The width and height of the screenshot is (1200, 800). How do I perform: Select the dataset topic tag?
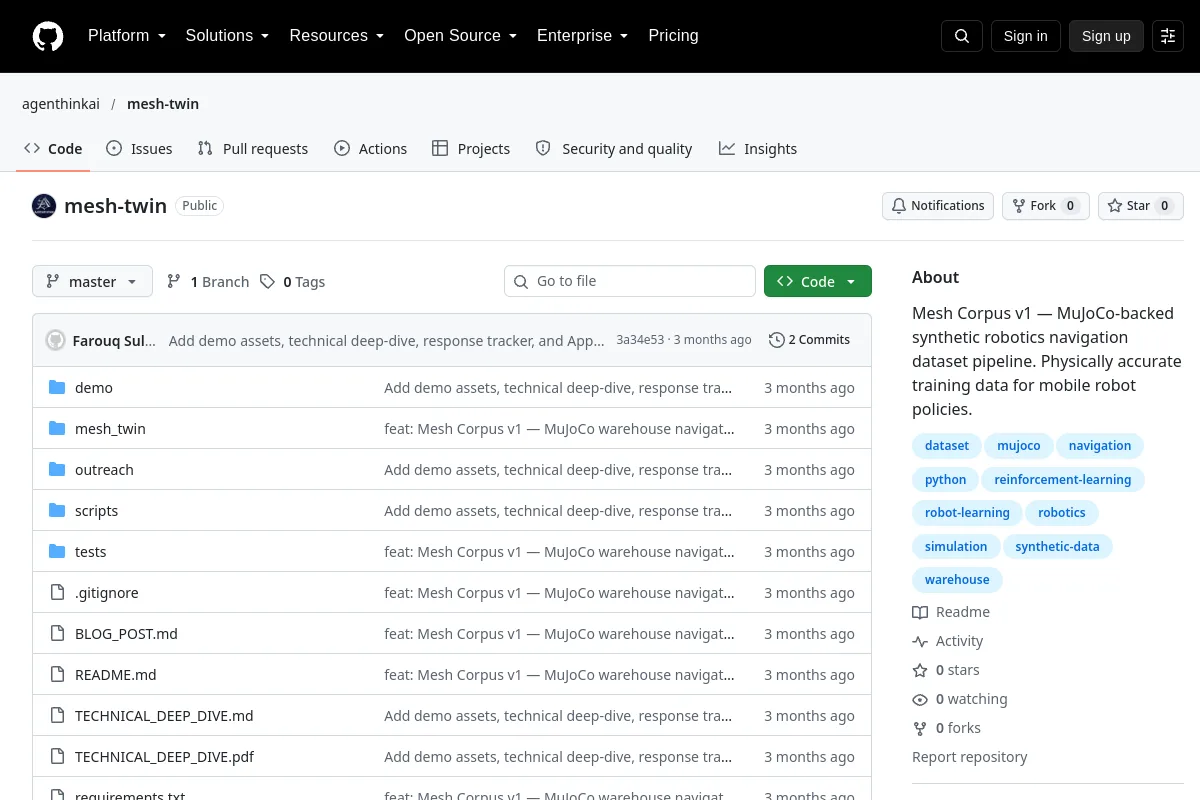947,446
